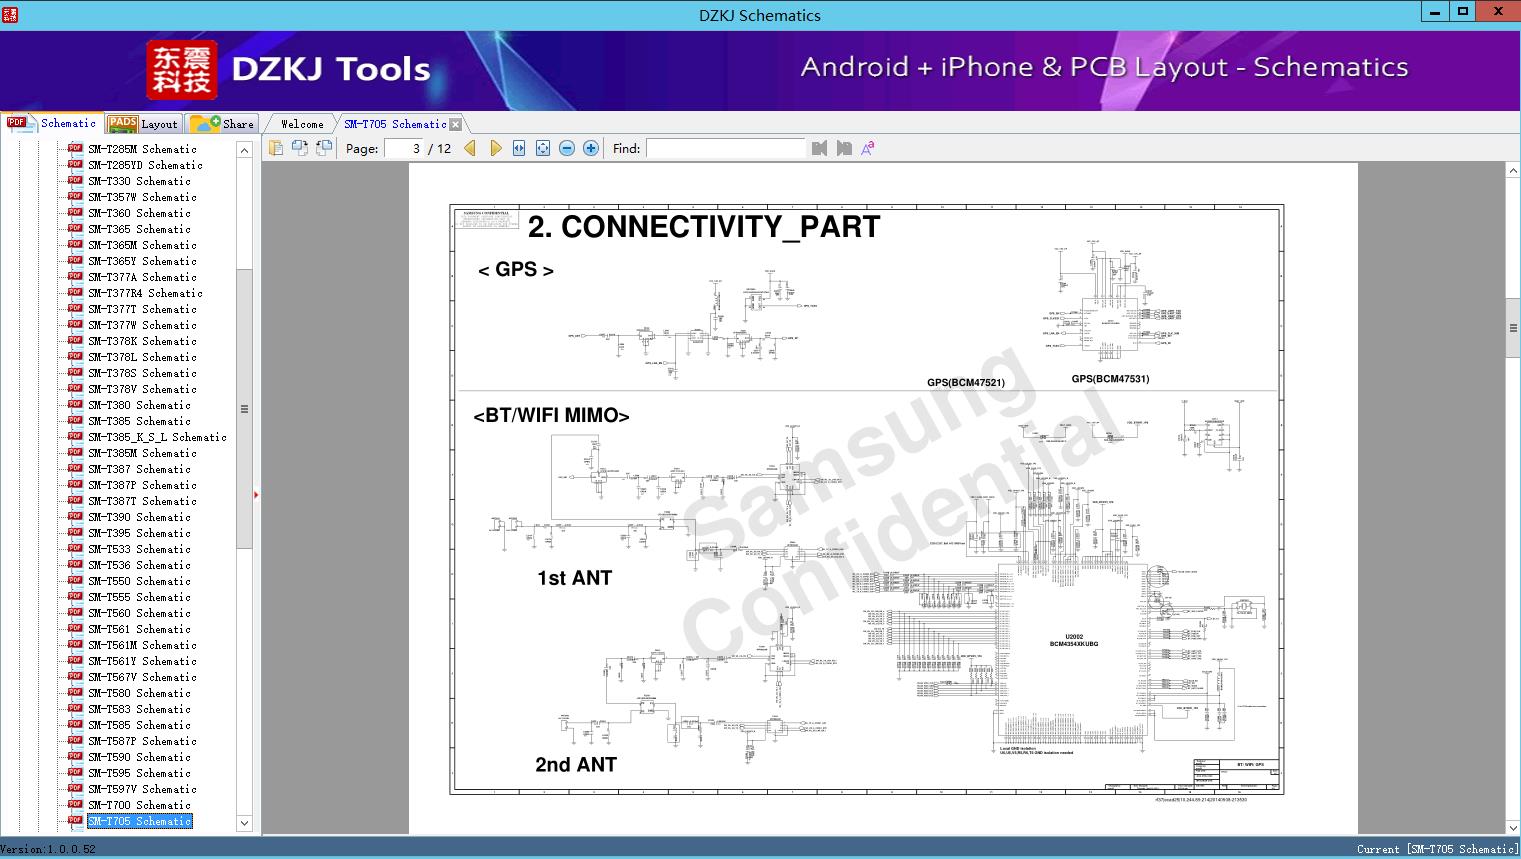Zoom in with the plus icon
1521x859 pixels.
point(591,148)
